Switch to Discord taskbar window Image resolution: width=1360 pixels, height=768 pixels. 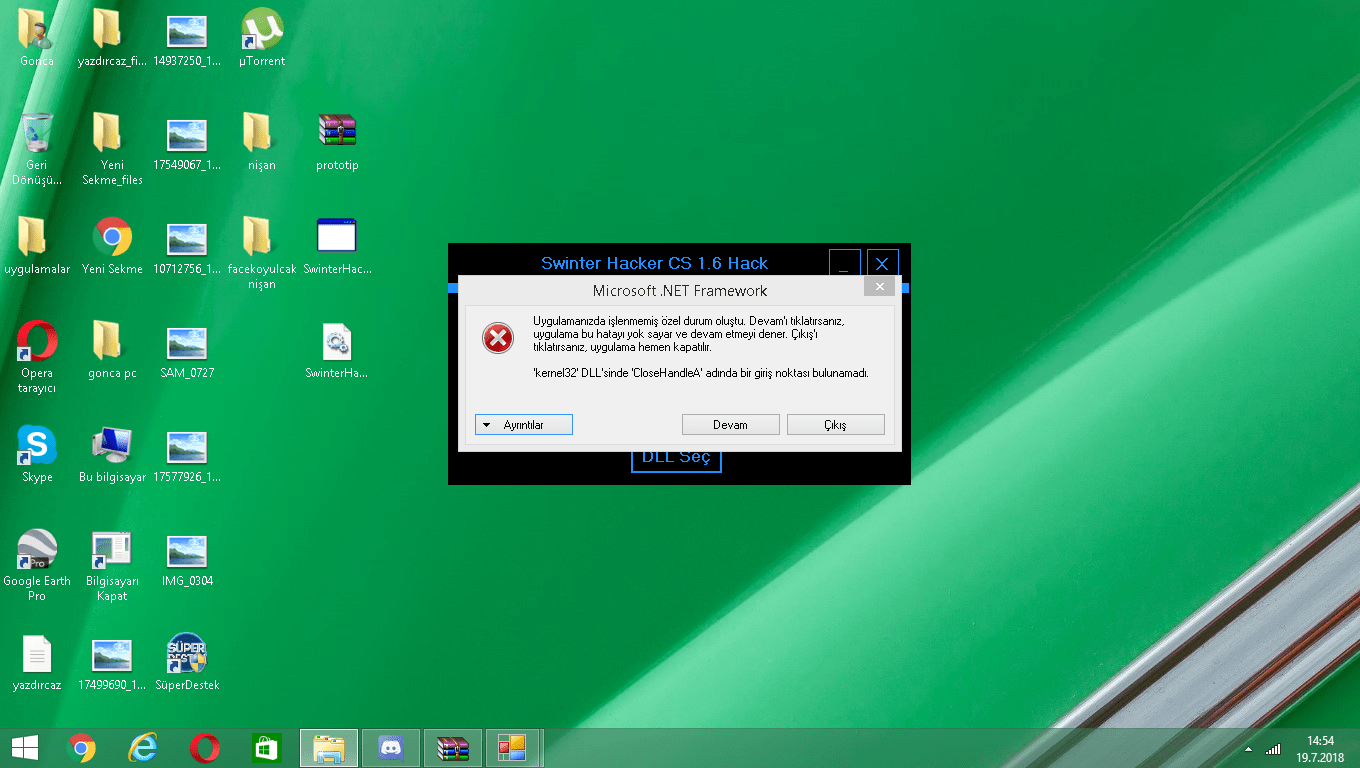point(390,748)
